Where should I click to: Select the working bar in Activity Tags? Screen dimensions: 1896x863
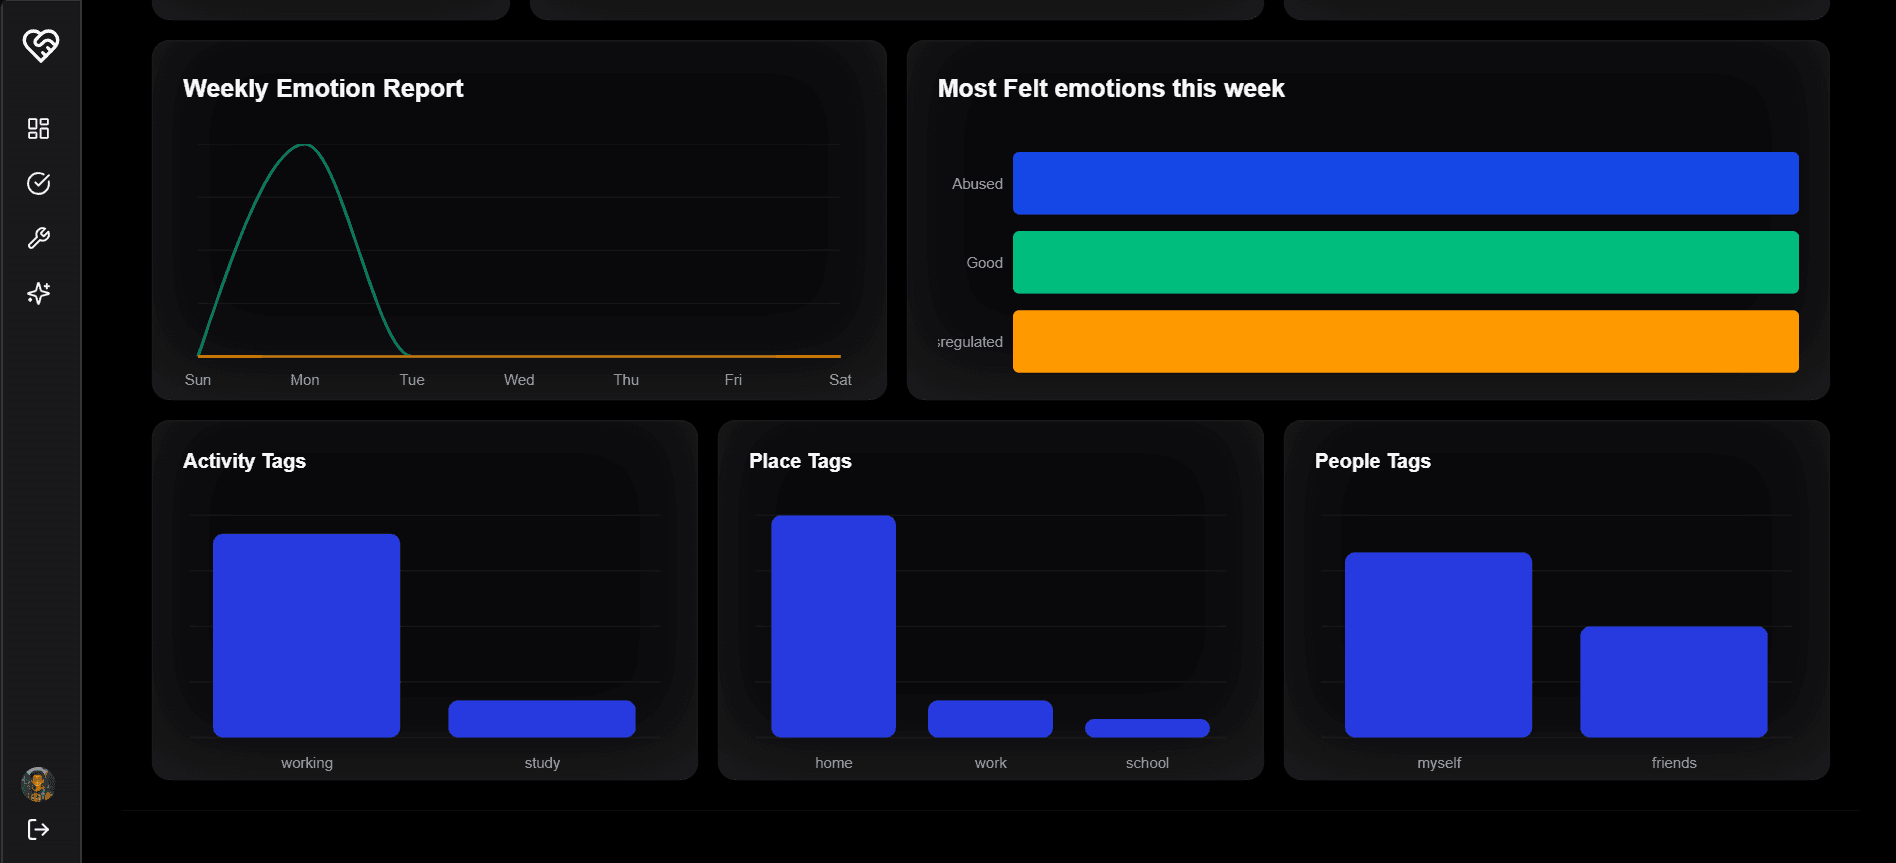click(306, 635)
